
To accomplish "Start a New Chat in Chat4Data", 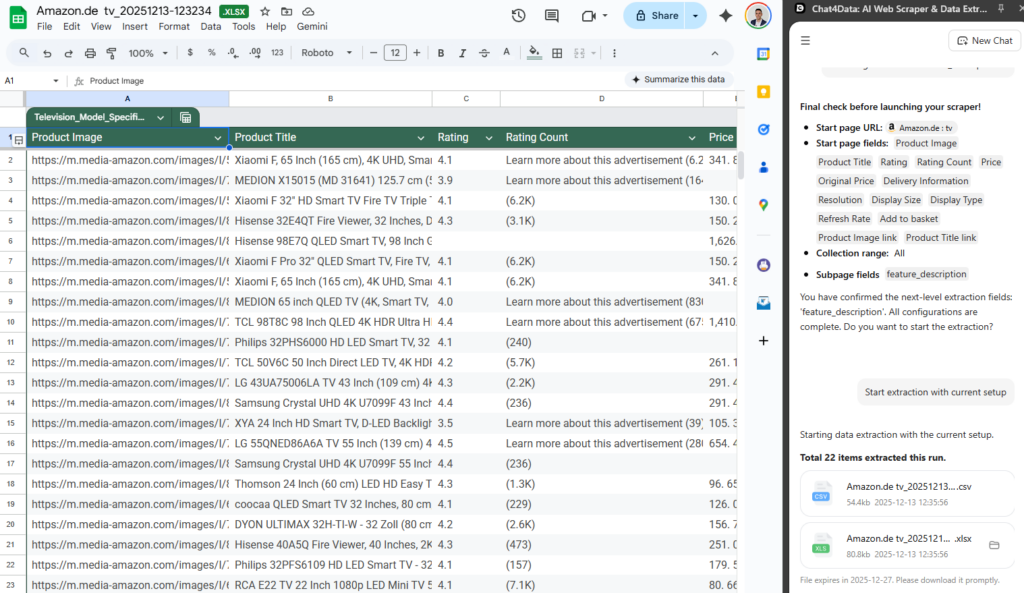I will 983,39.
